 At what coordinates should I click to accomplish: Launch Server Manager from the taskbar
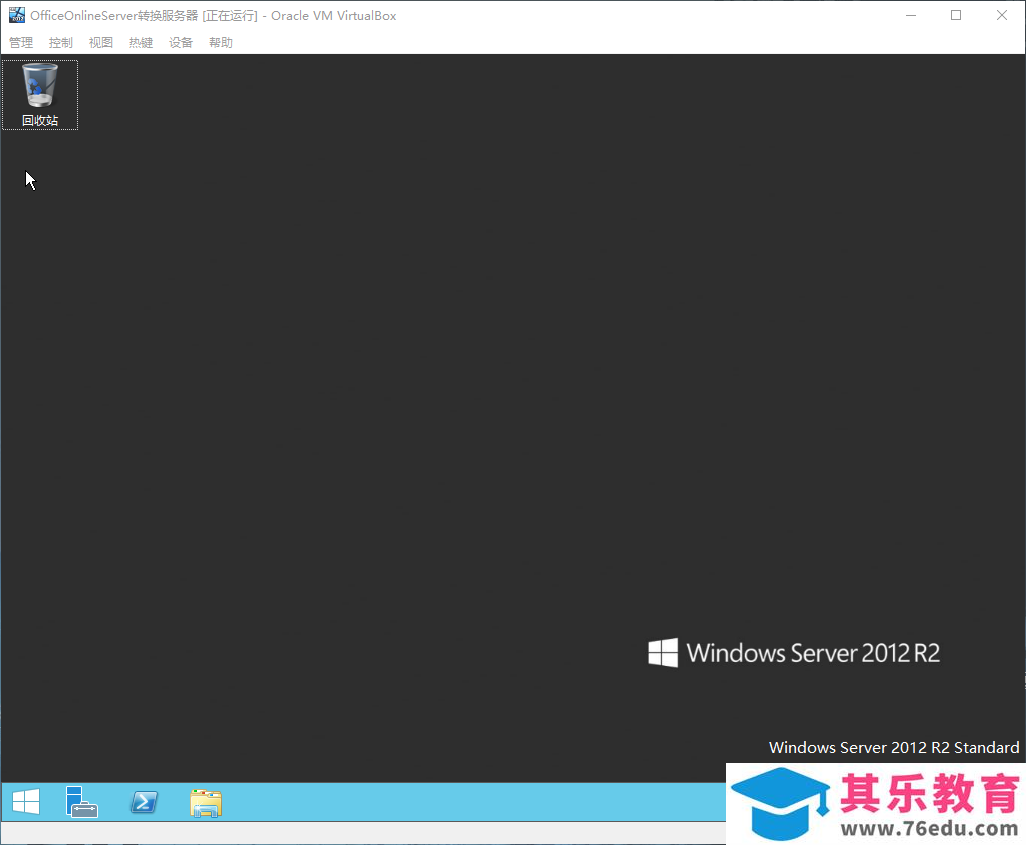coord(82,802)
